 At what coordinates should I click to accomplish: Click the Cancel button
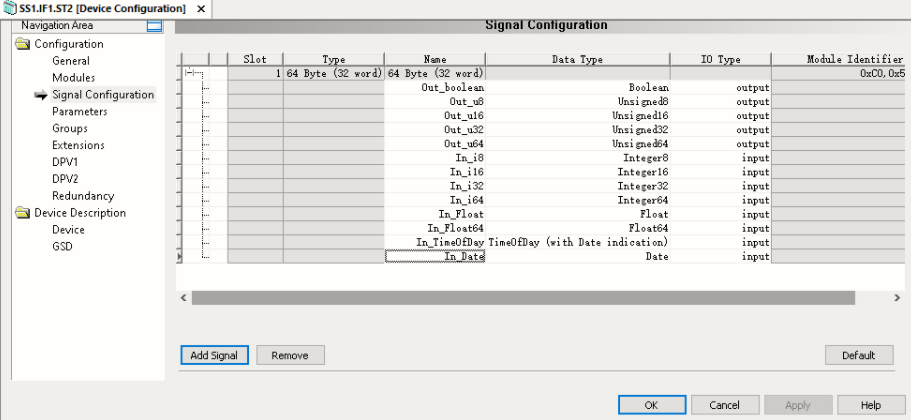tap(725, 405)
